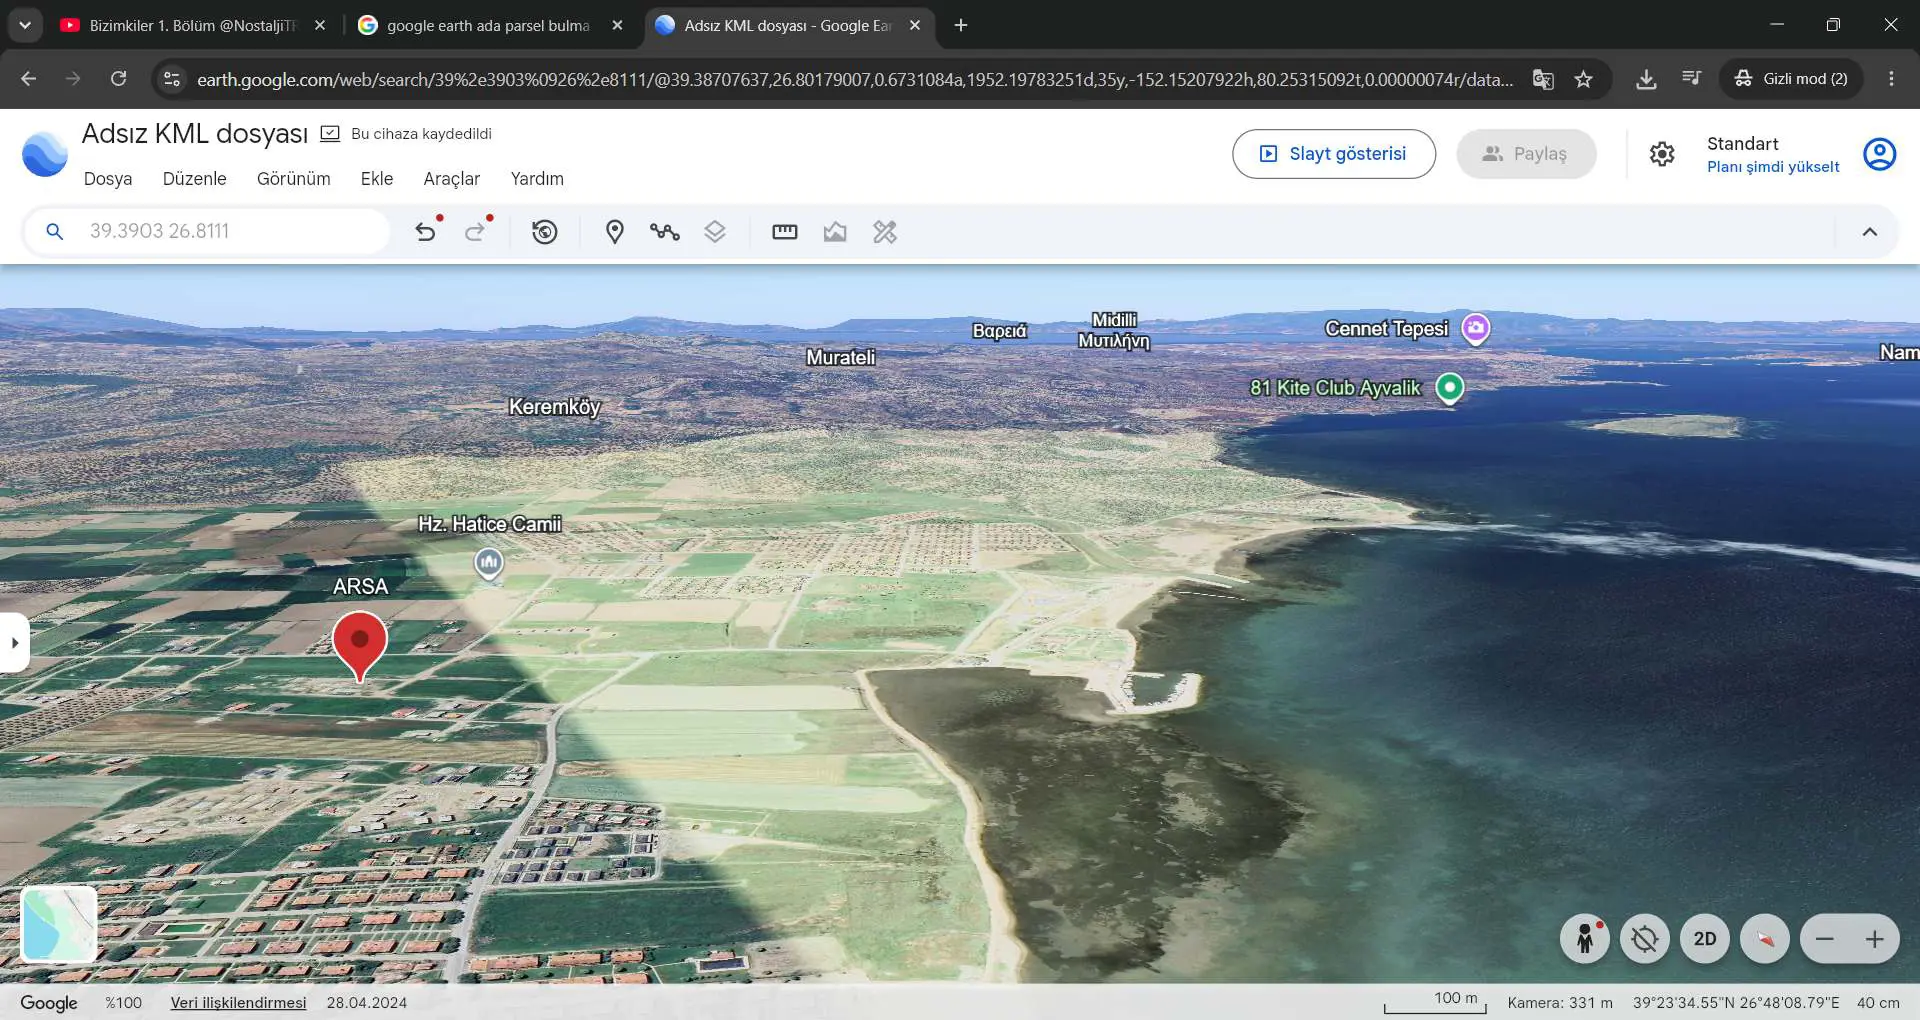Collapse the toolbar with the chevron

(1870, 232)
